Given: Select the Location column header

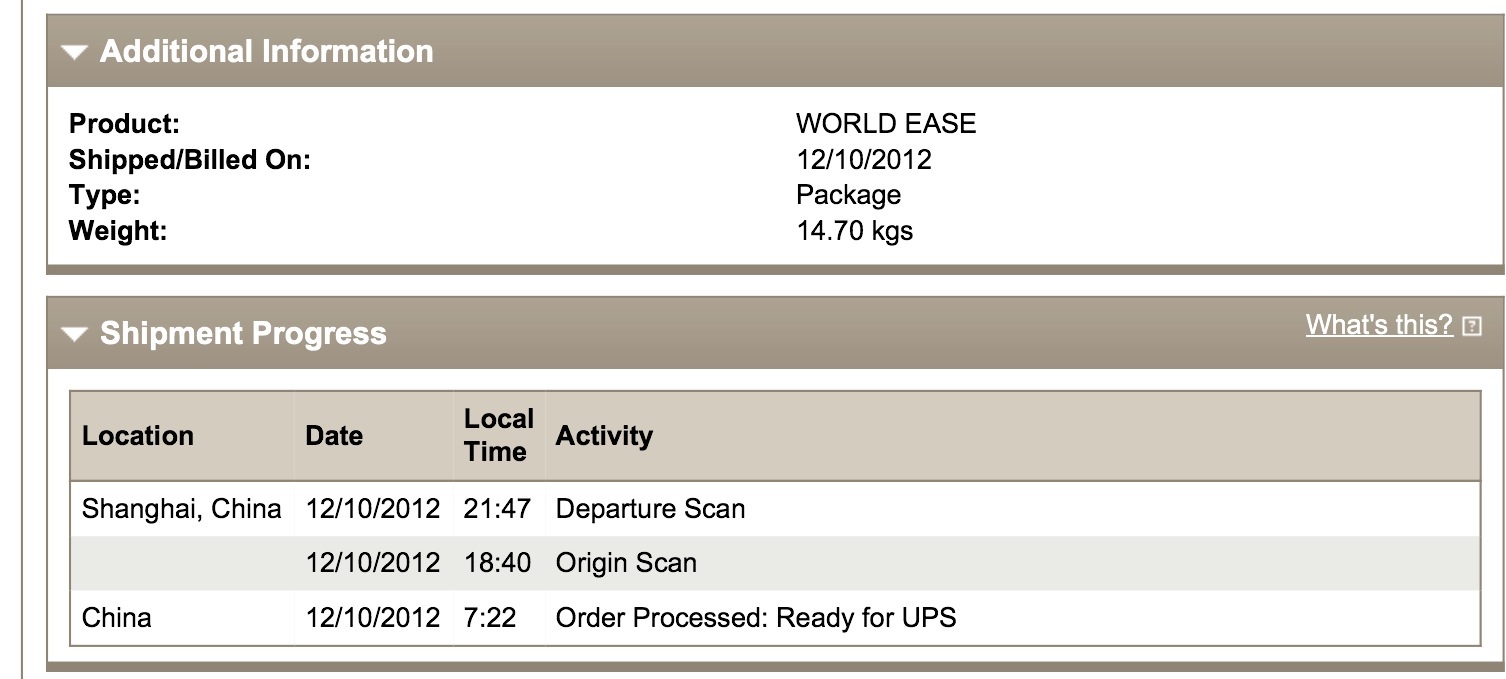Looking at the screenshot, I should coord(138,436).
